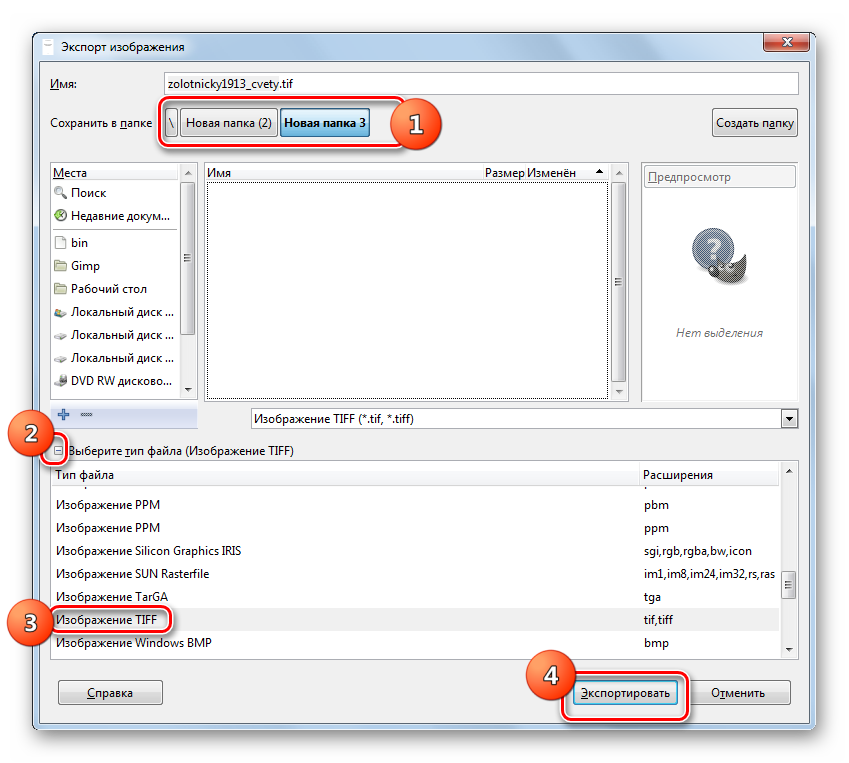Image resolution: width=849 pixels, height=763 pixels.
Task: Open the DVD RW drive in Places
Action: click(116, 381)
